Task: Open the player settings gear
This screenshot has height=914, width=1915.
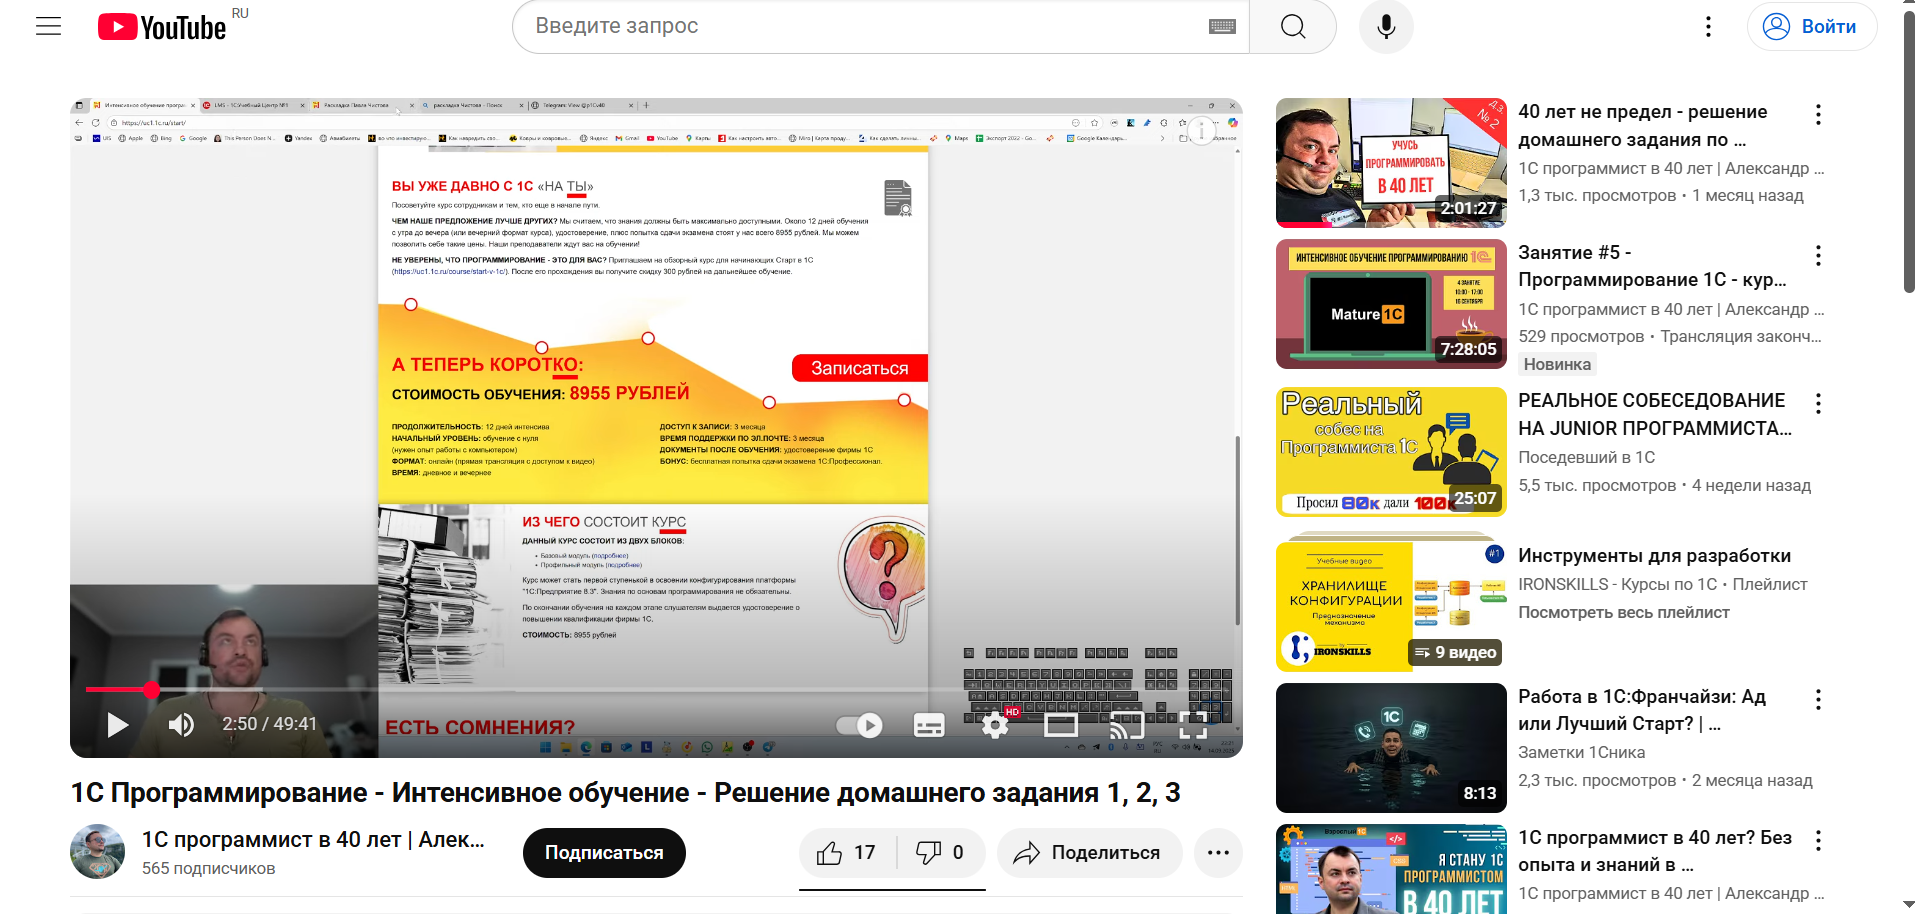Action: click(995, 725)
